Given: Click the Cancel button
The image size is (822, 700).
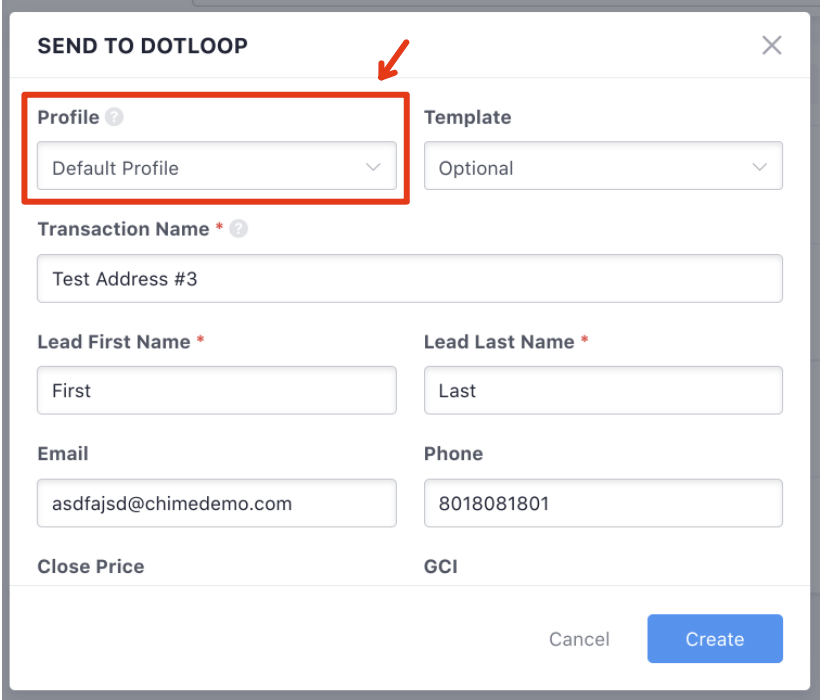Looking at the screenshot, I should [579, 639].
